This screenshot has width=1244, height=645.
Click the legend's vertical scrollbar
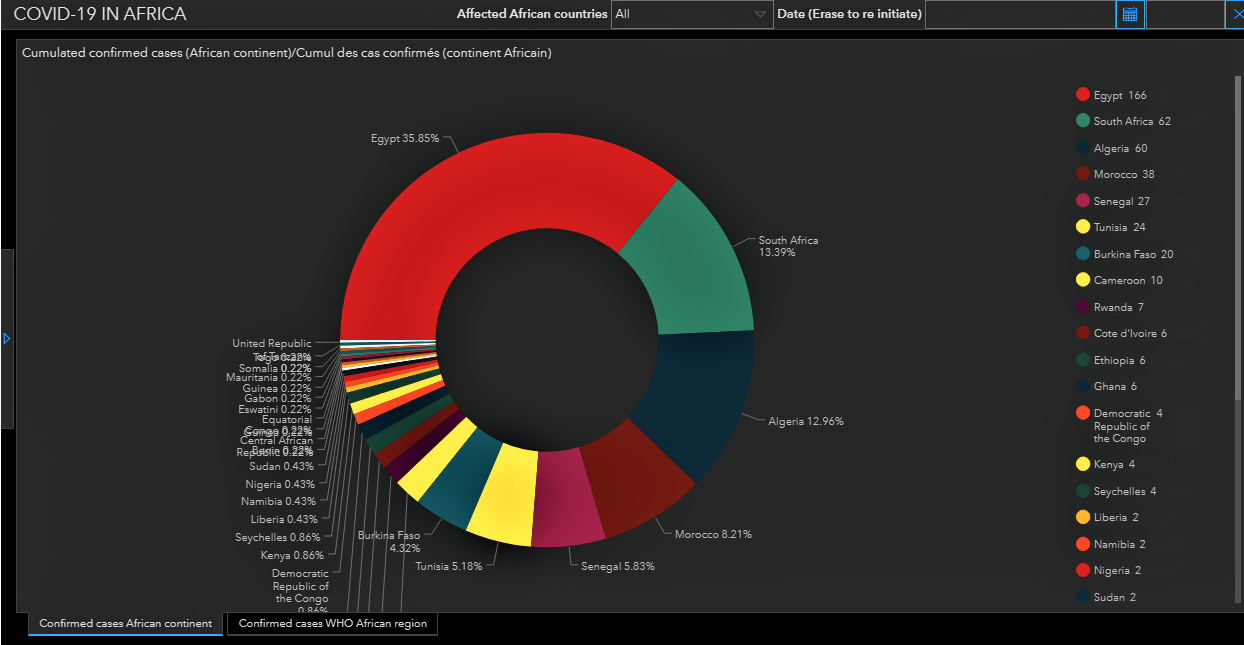[1237, 238]
